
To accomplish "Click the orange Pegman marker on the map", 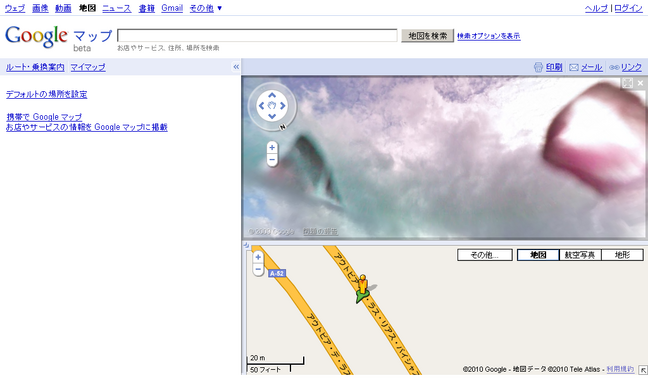I will [x=362, y=285].
